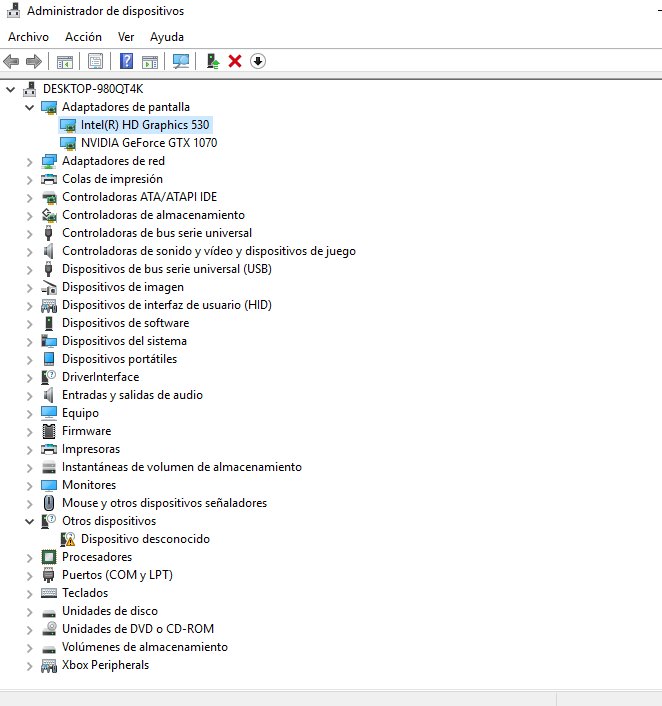
Task: Click the red X Uninstall device icon
Action: pyautogui.click(x=235, y=61)
